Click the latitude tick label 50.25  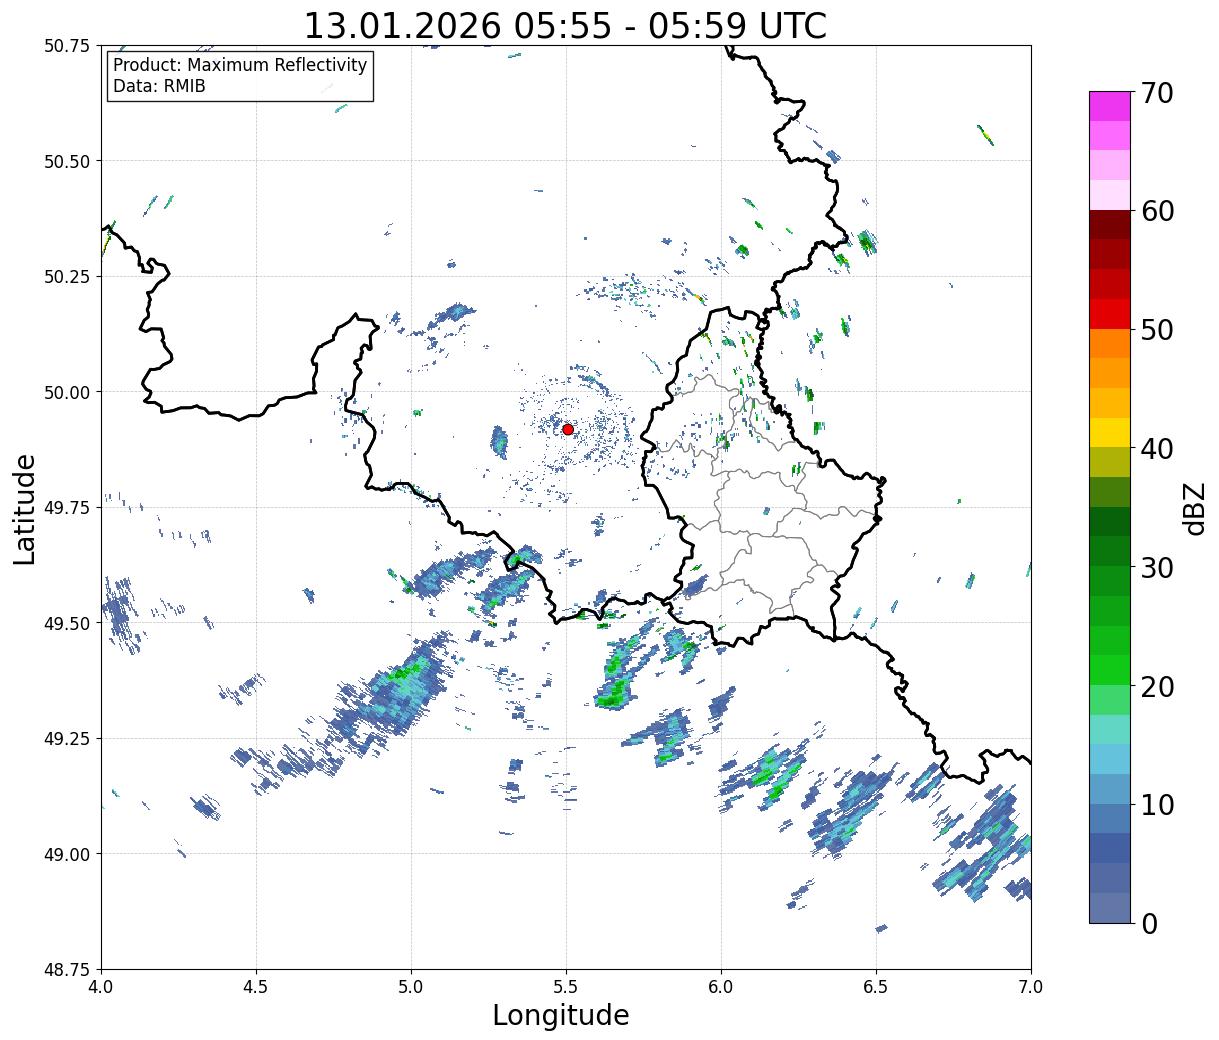(67, 276)
